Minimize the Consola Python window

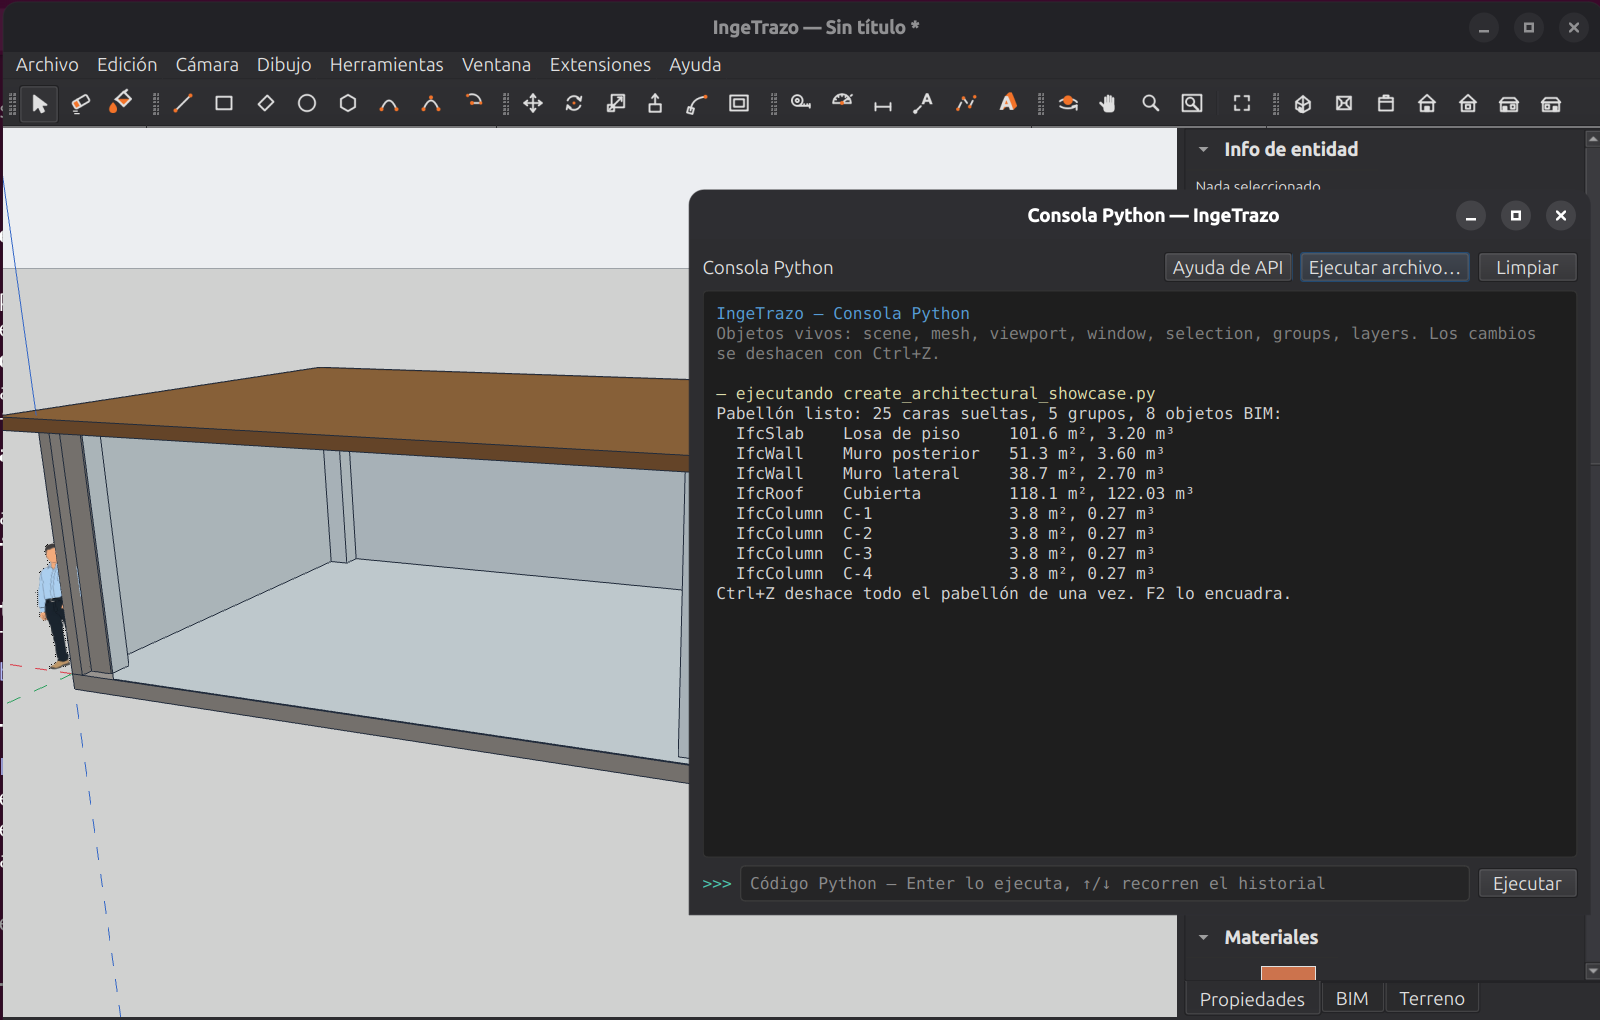click(1471, 216)
